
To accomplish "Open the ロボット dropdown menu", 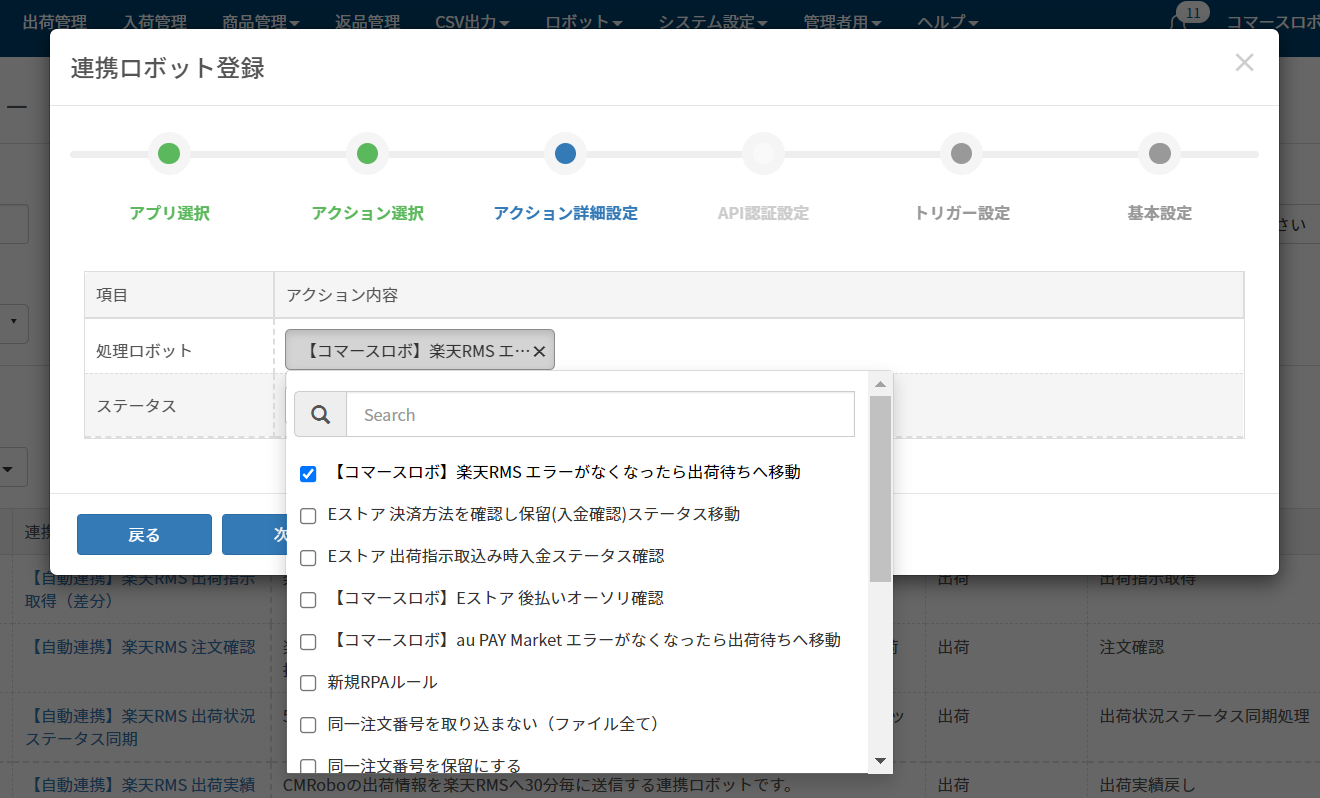I will click(x=584, y=22).
